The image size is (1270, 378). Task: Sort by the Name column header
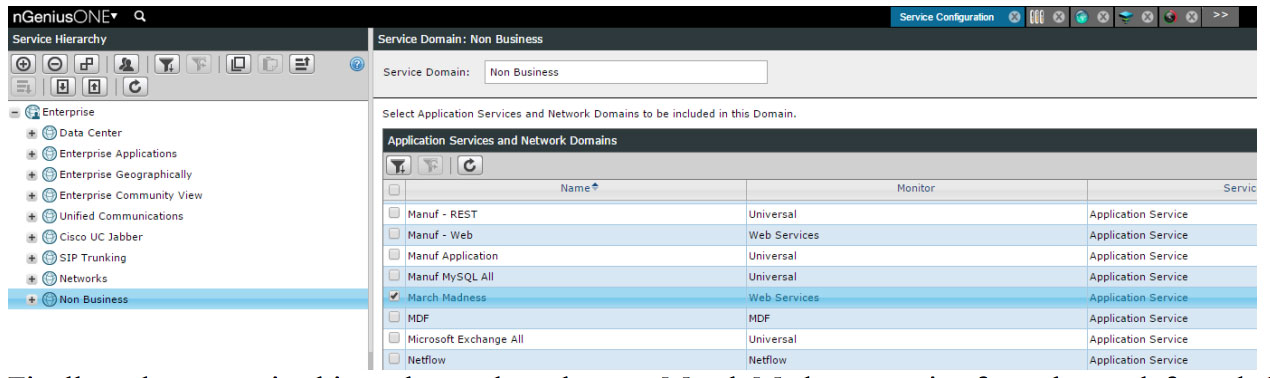[575, 188]
